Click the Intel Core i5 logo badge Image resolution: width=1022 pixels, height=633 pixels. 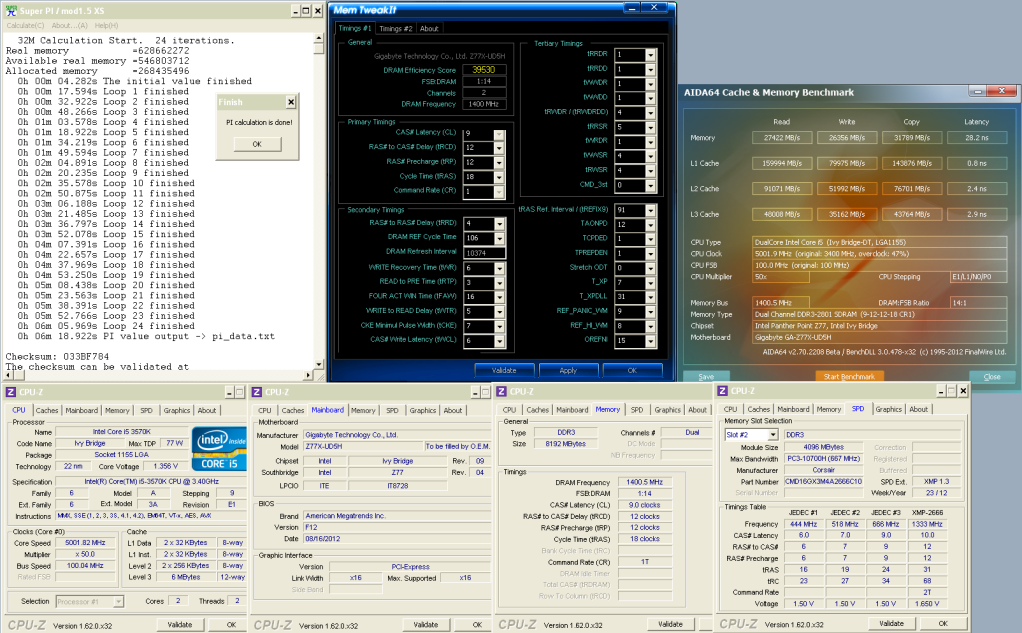[x=220, y=449]
